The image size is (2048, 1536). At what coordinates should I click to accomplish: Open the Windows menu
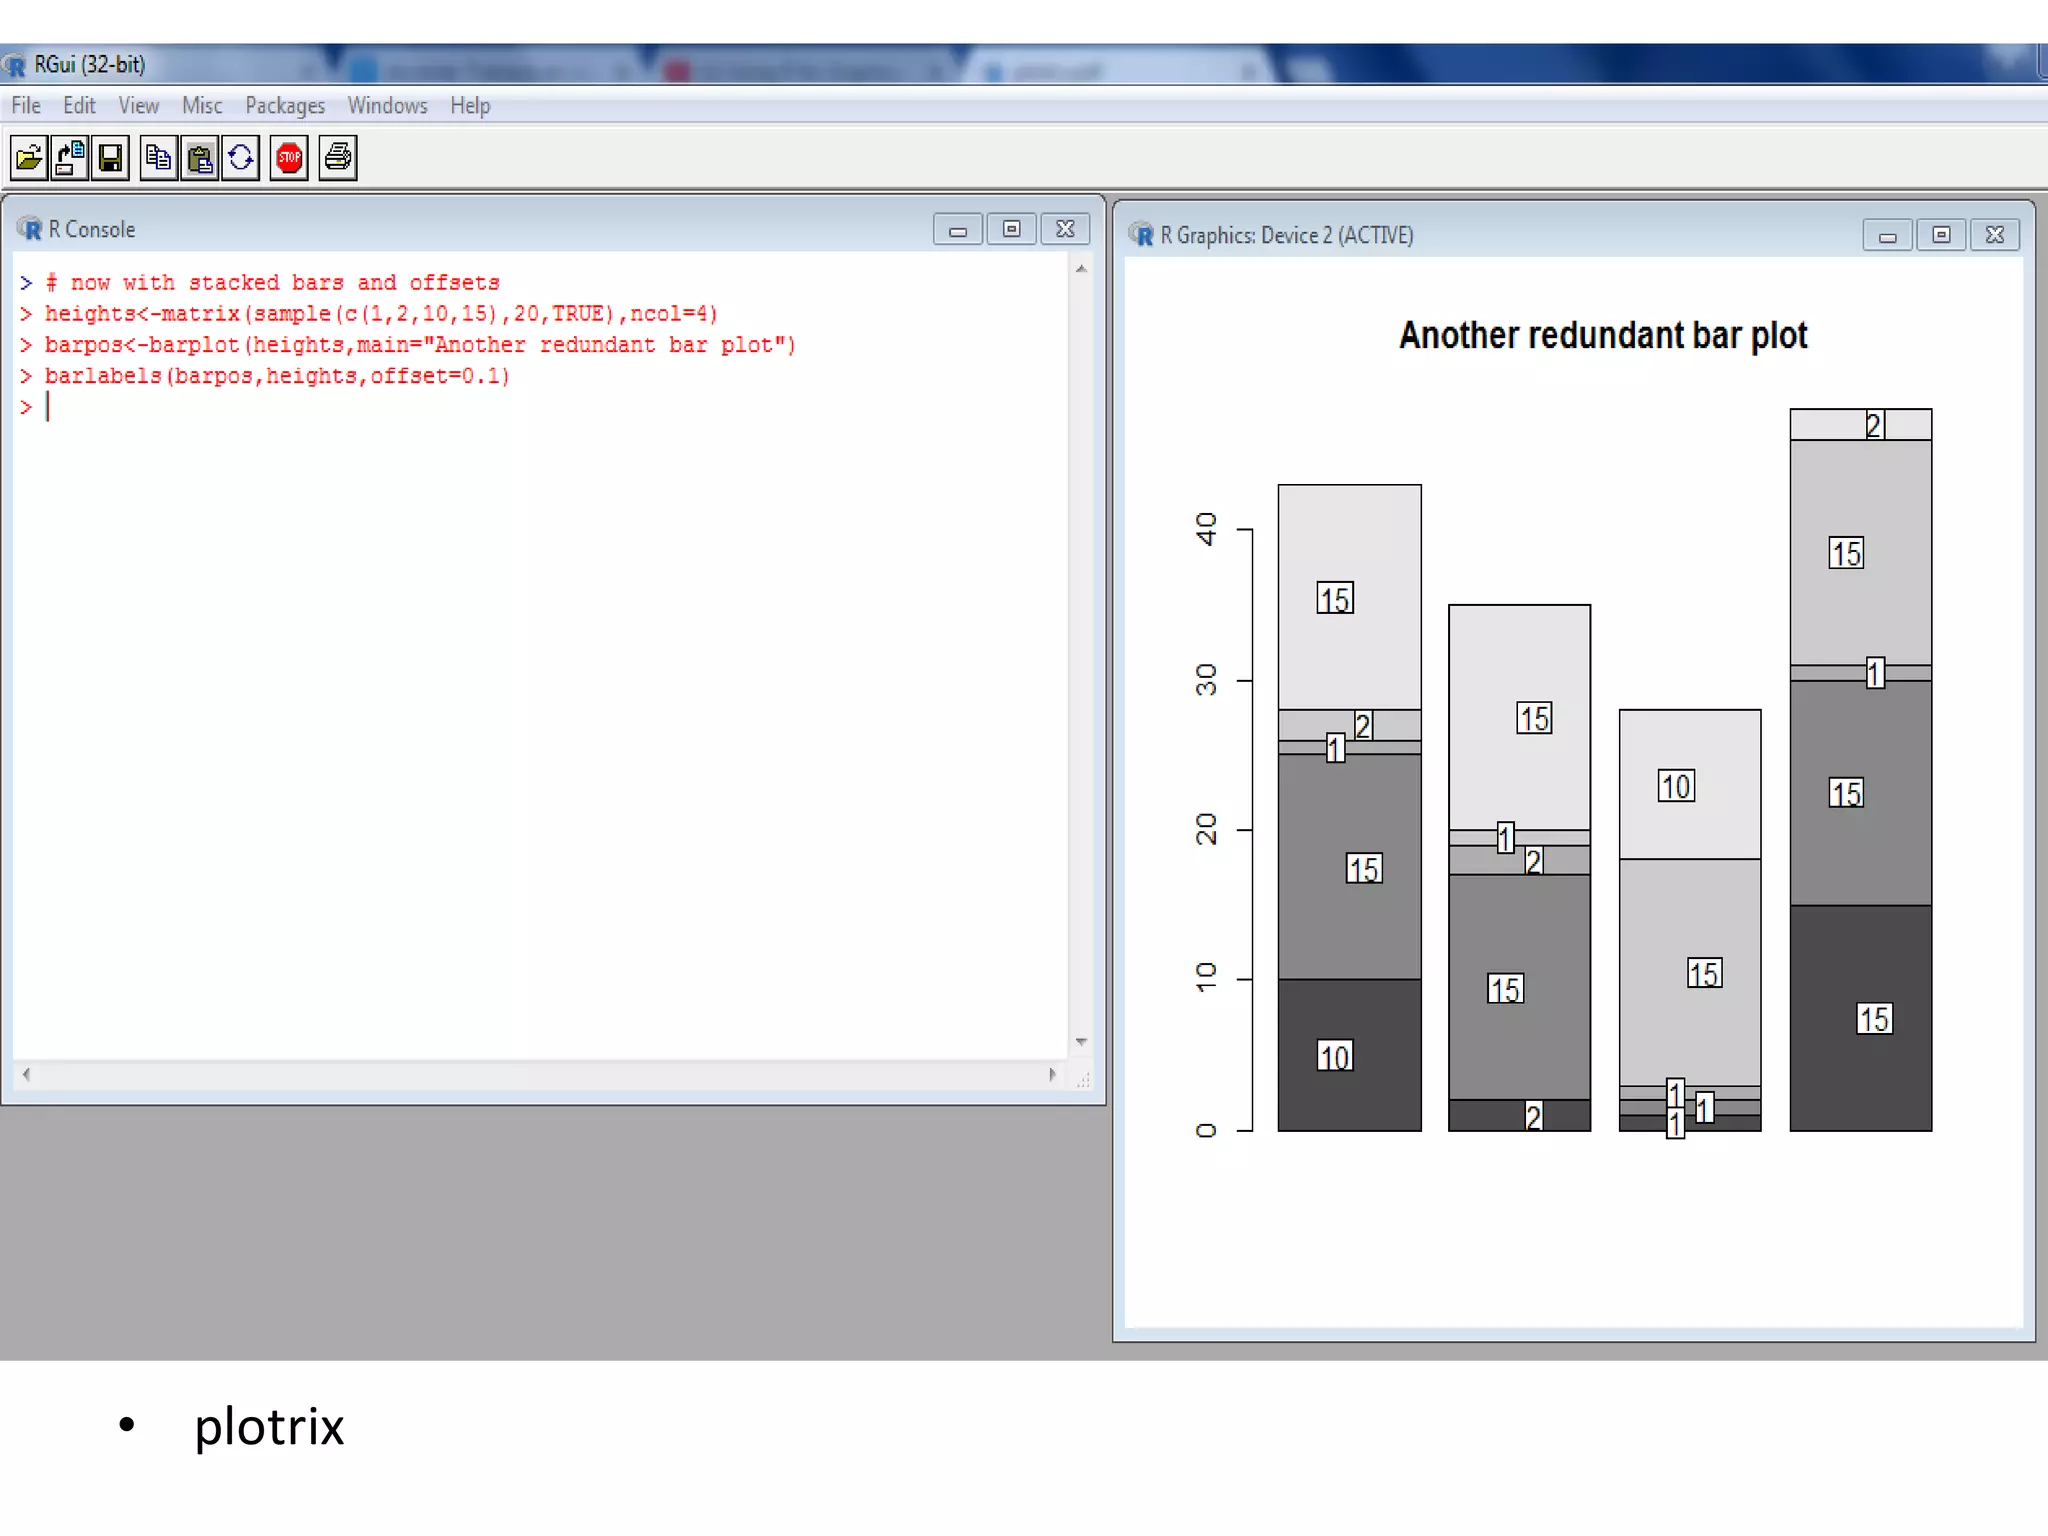click(387, 106)
